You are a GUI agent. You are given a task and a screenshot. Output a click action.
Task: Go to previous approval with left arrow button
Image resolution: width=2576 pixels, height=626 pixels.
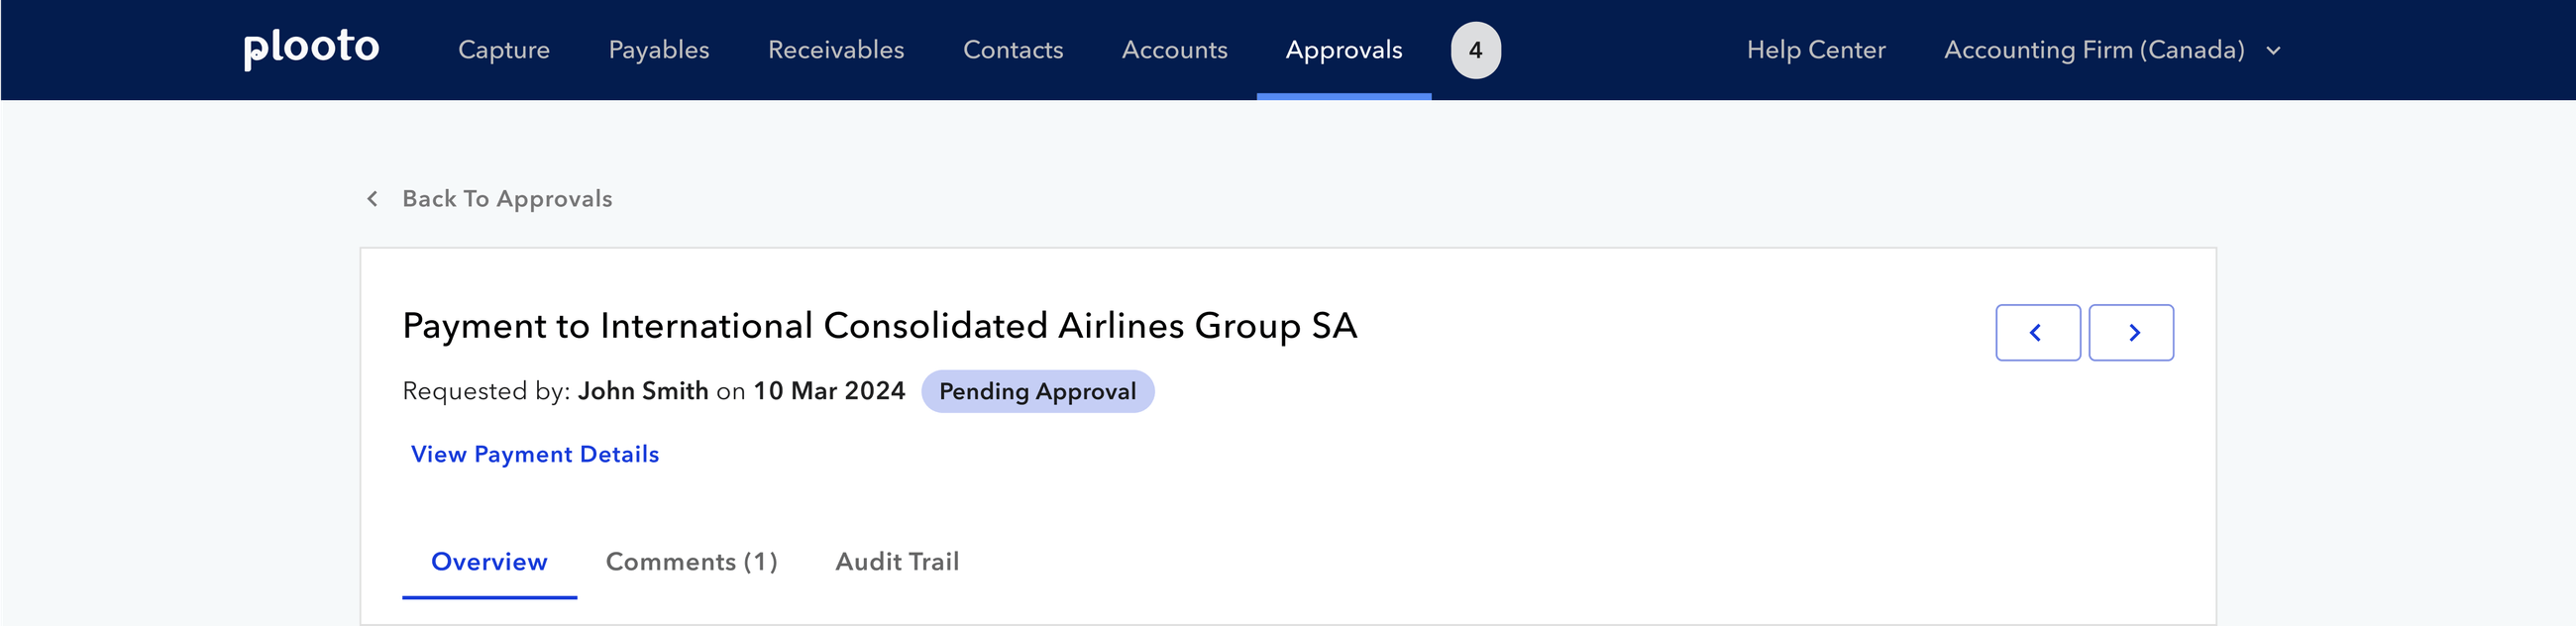(2037, 333)
